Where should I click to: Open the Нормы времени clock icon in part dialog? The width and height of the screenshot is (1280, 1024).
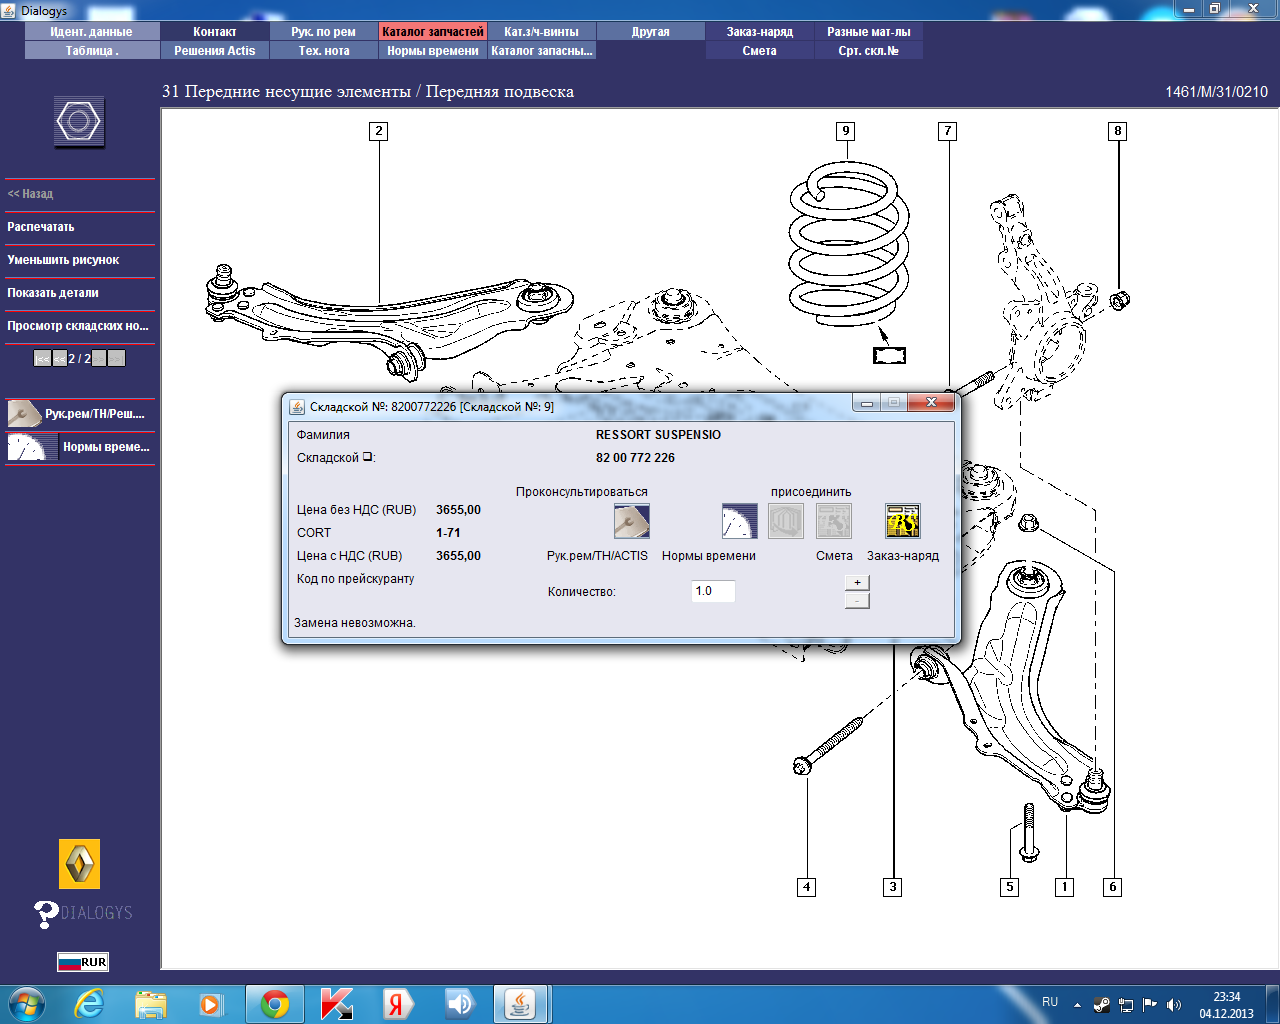tap(740, 521)
